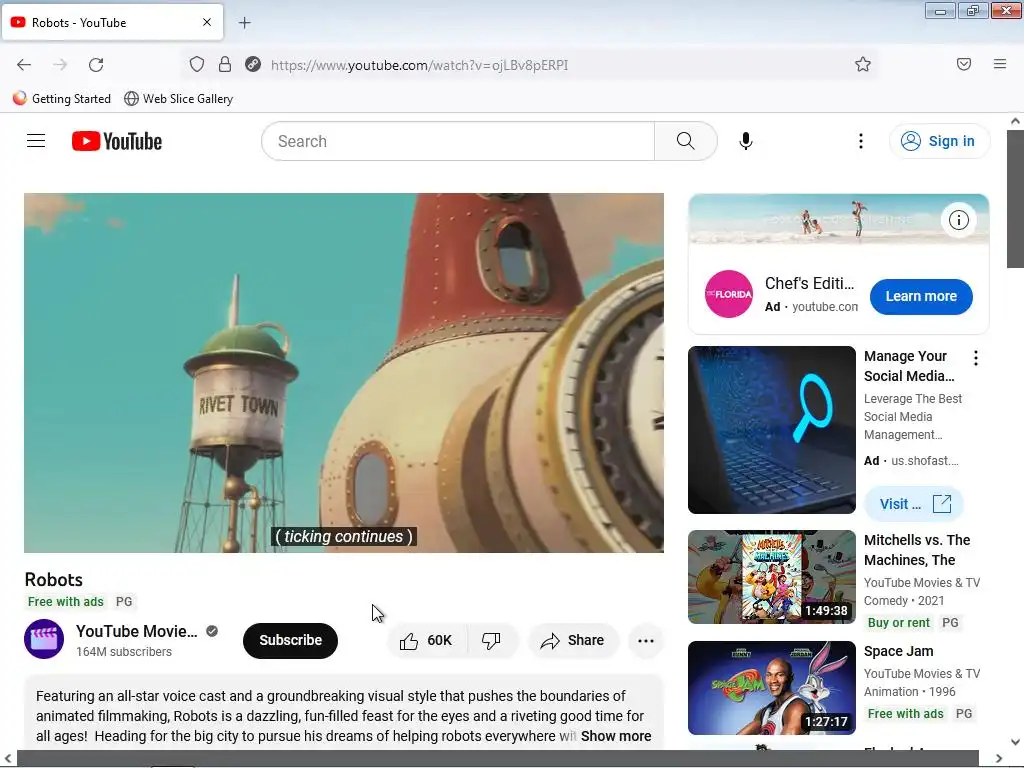Open options for Manage Your Social Media ad
Image resolution: width=1024 pixels, height=768 pixels.
(976, 358)
